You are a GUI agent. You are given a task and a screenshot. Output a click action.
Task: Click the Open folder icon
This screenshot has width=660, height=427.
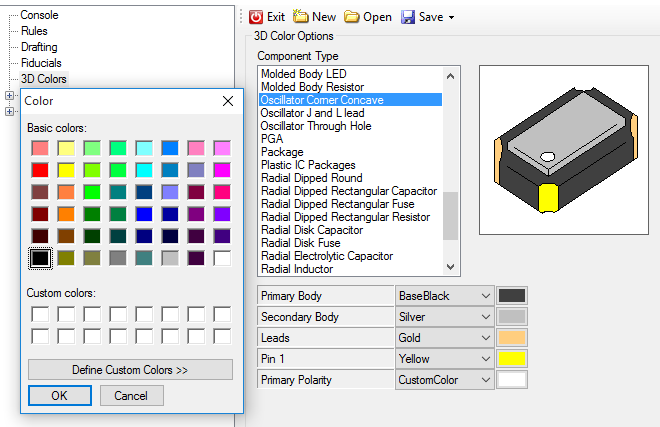point(352,17)
